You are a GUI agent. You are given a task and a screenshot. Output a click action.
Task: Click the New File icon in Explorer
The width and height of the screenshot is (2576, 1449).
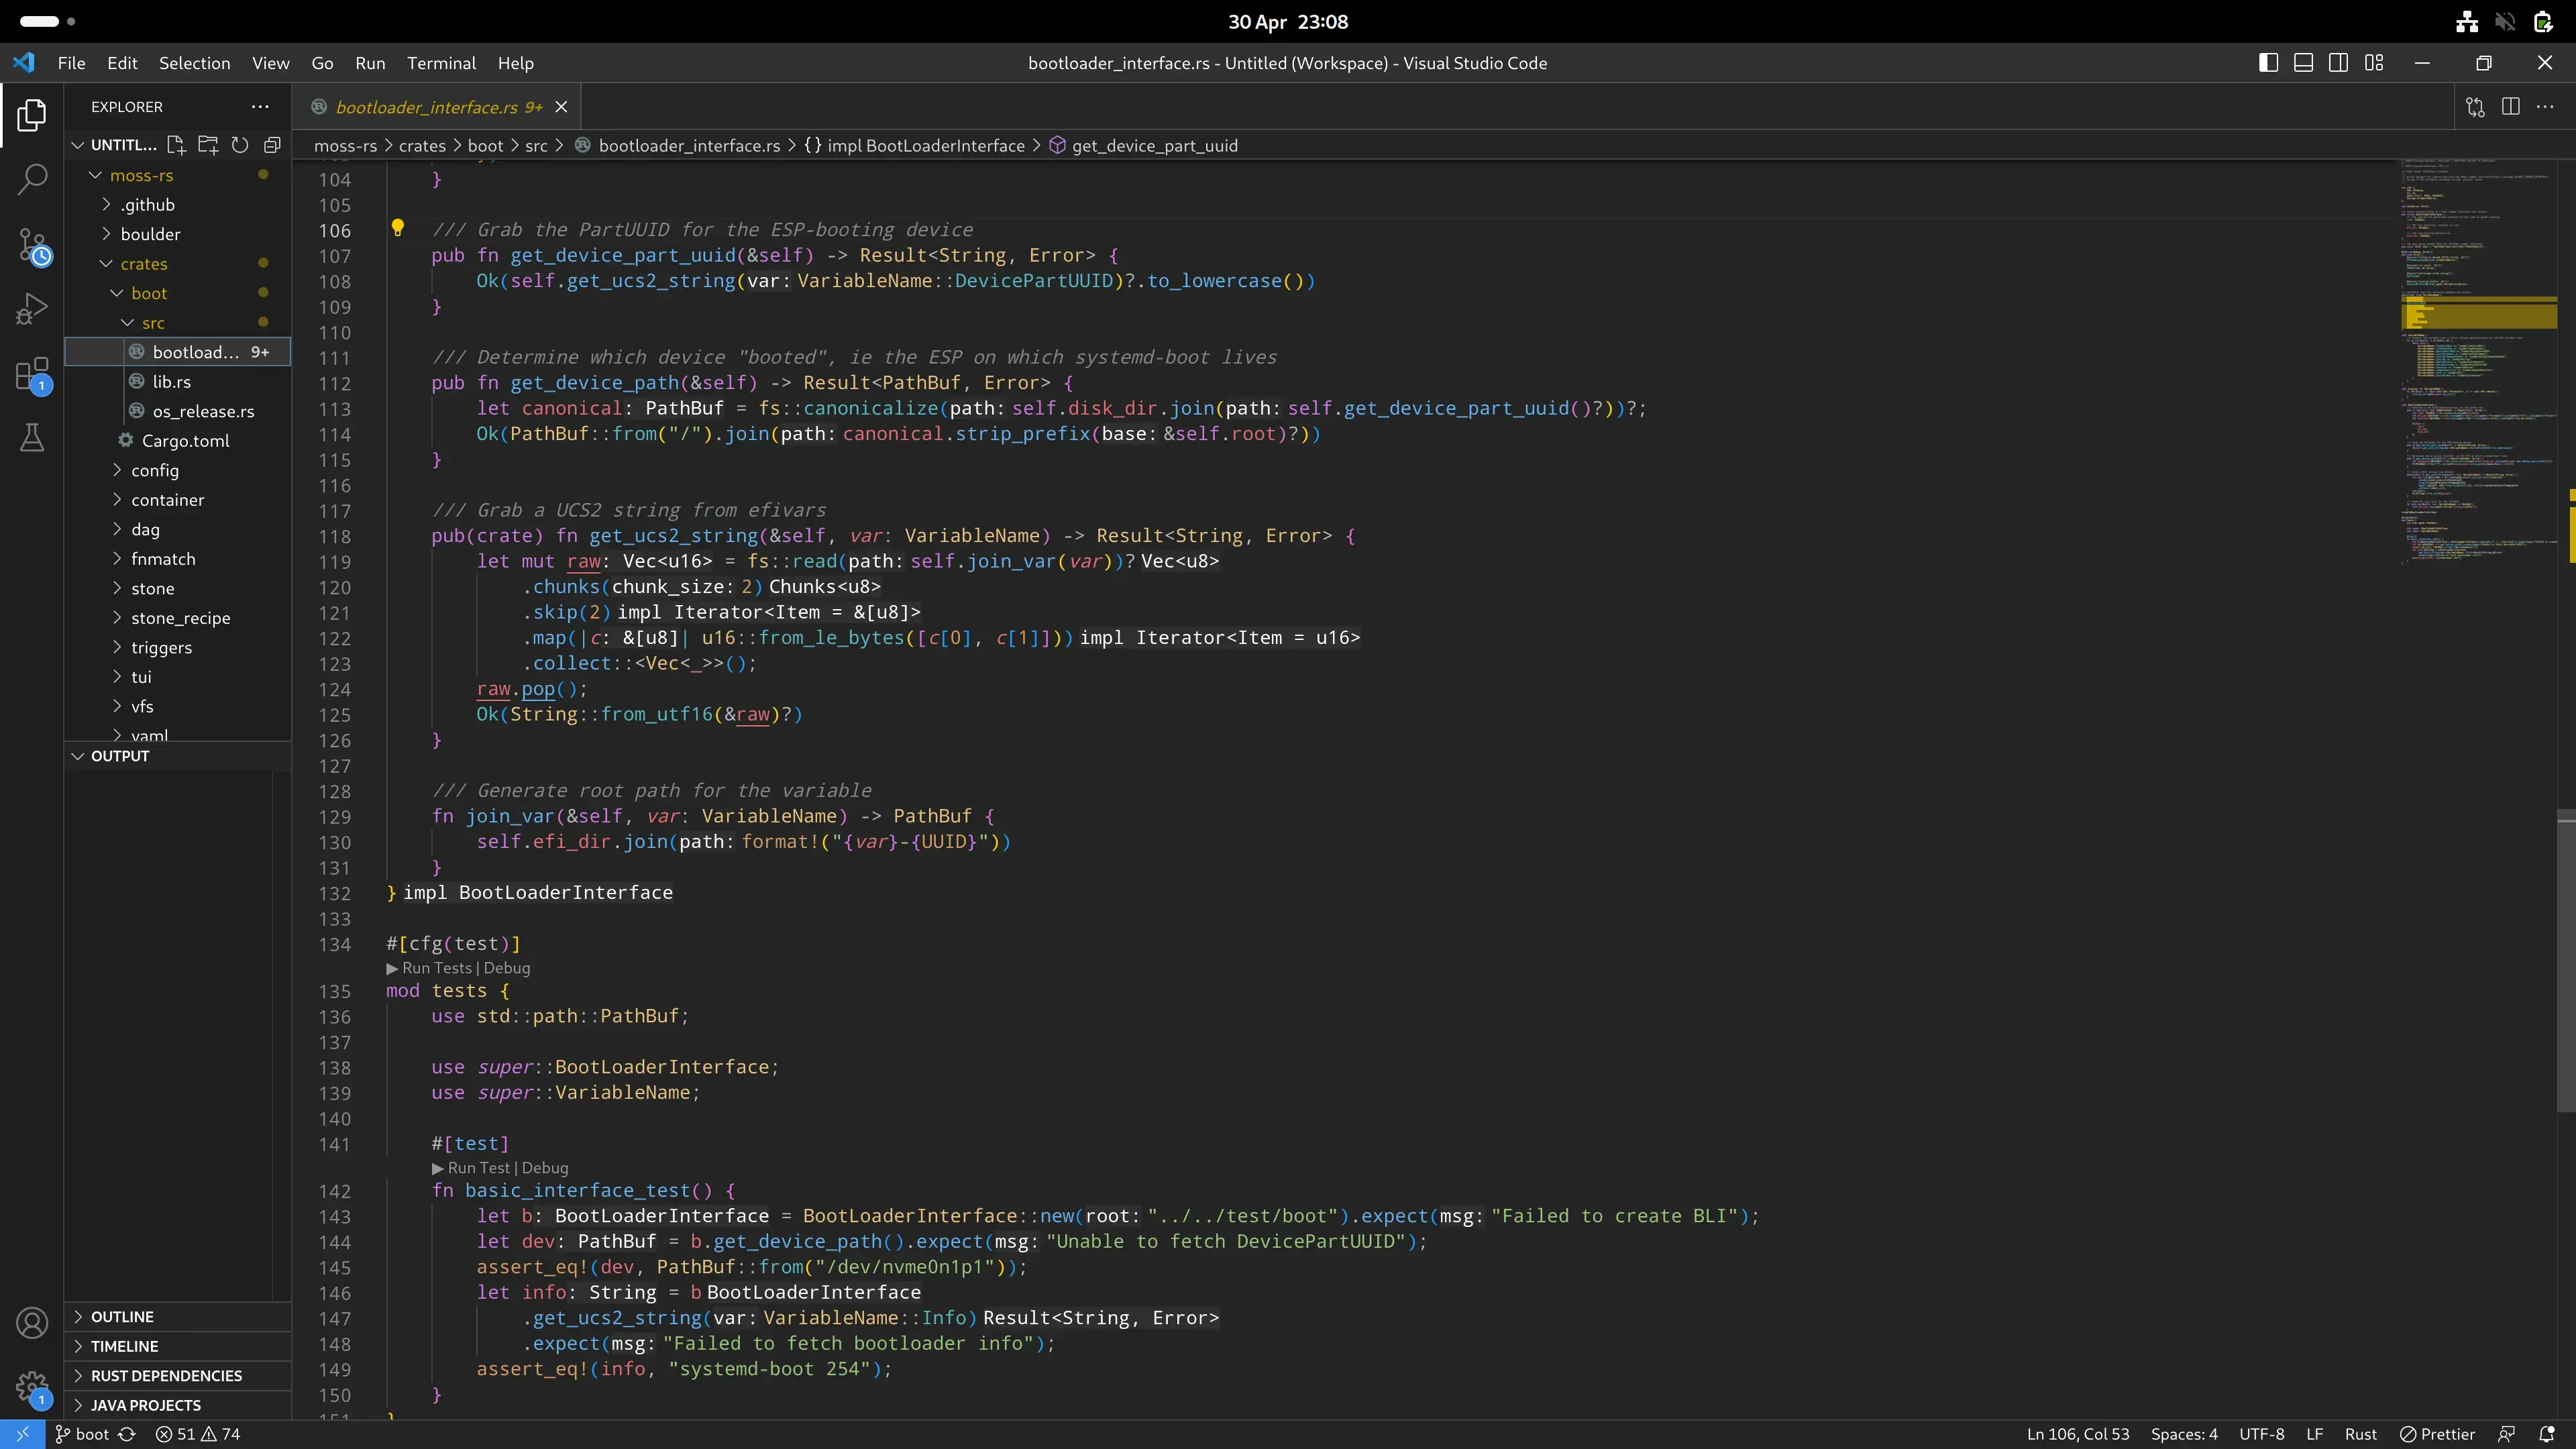tap(176, 145)
